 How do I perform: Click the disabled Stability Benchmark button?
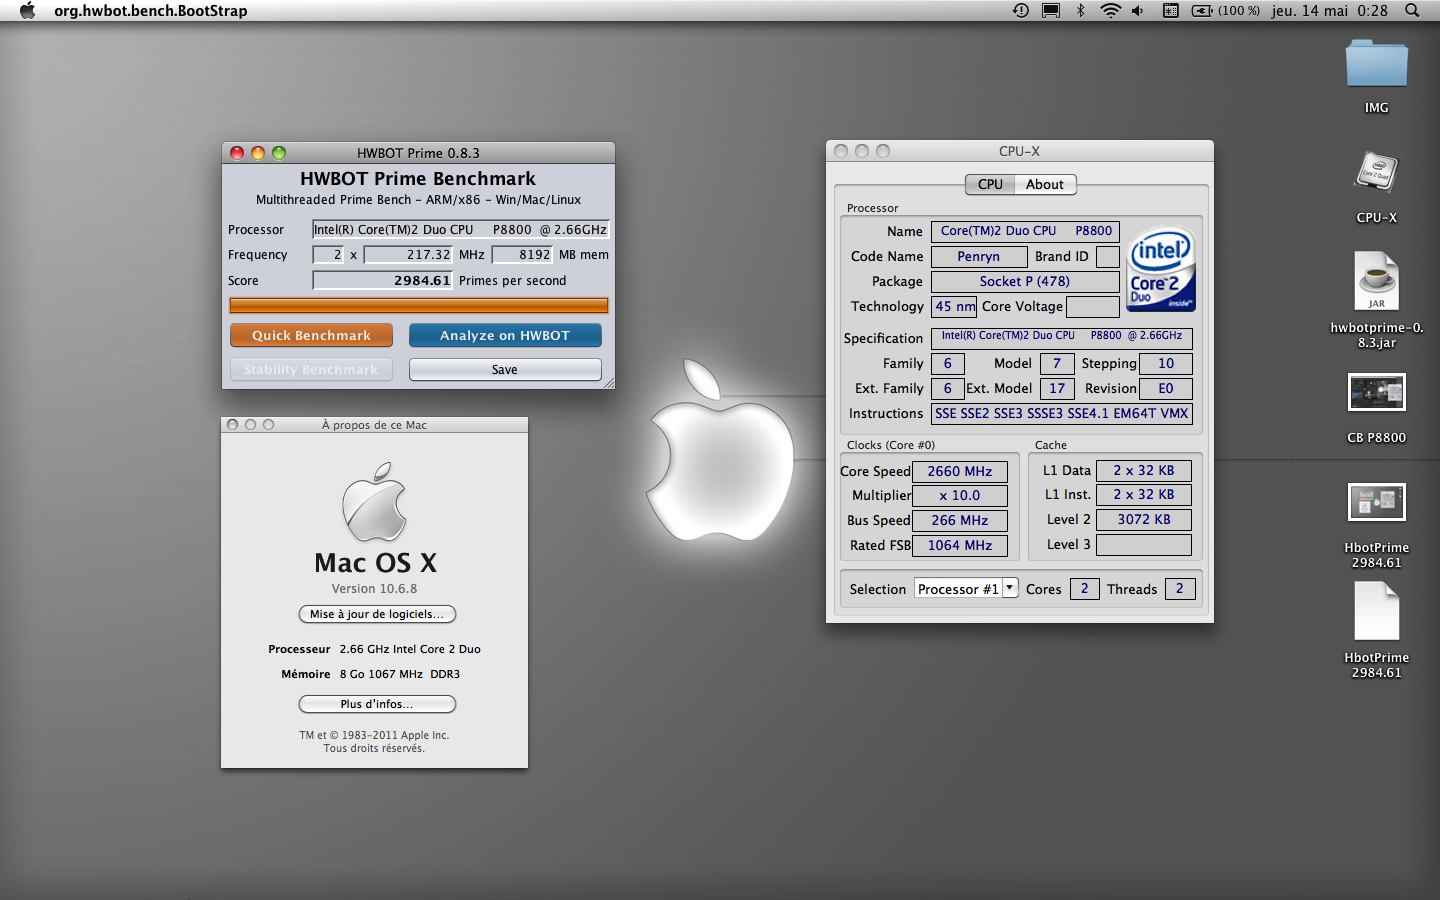click(311, 369)
